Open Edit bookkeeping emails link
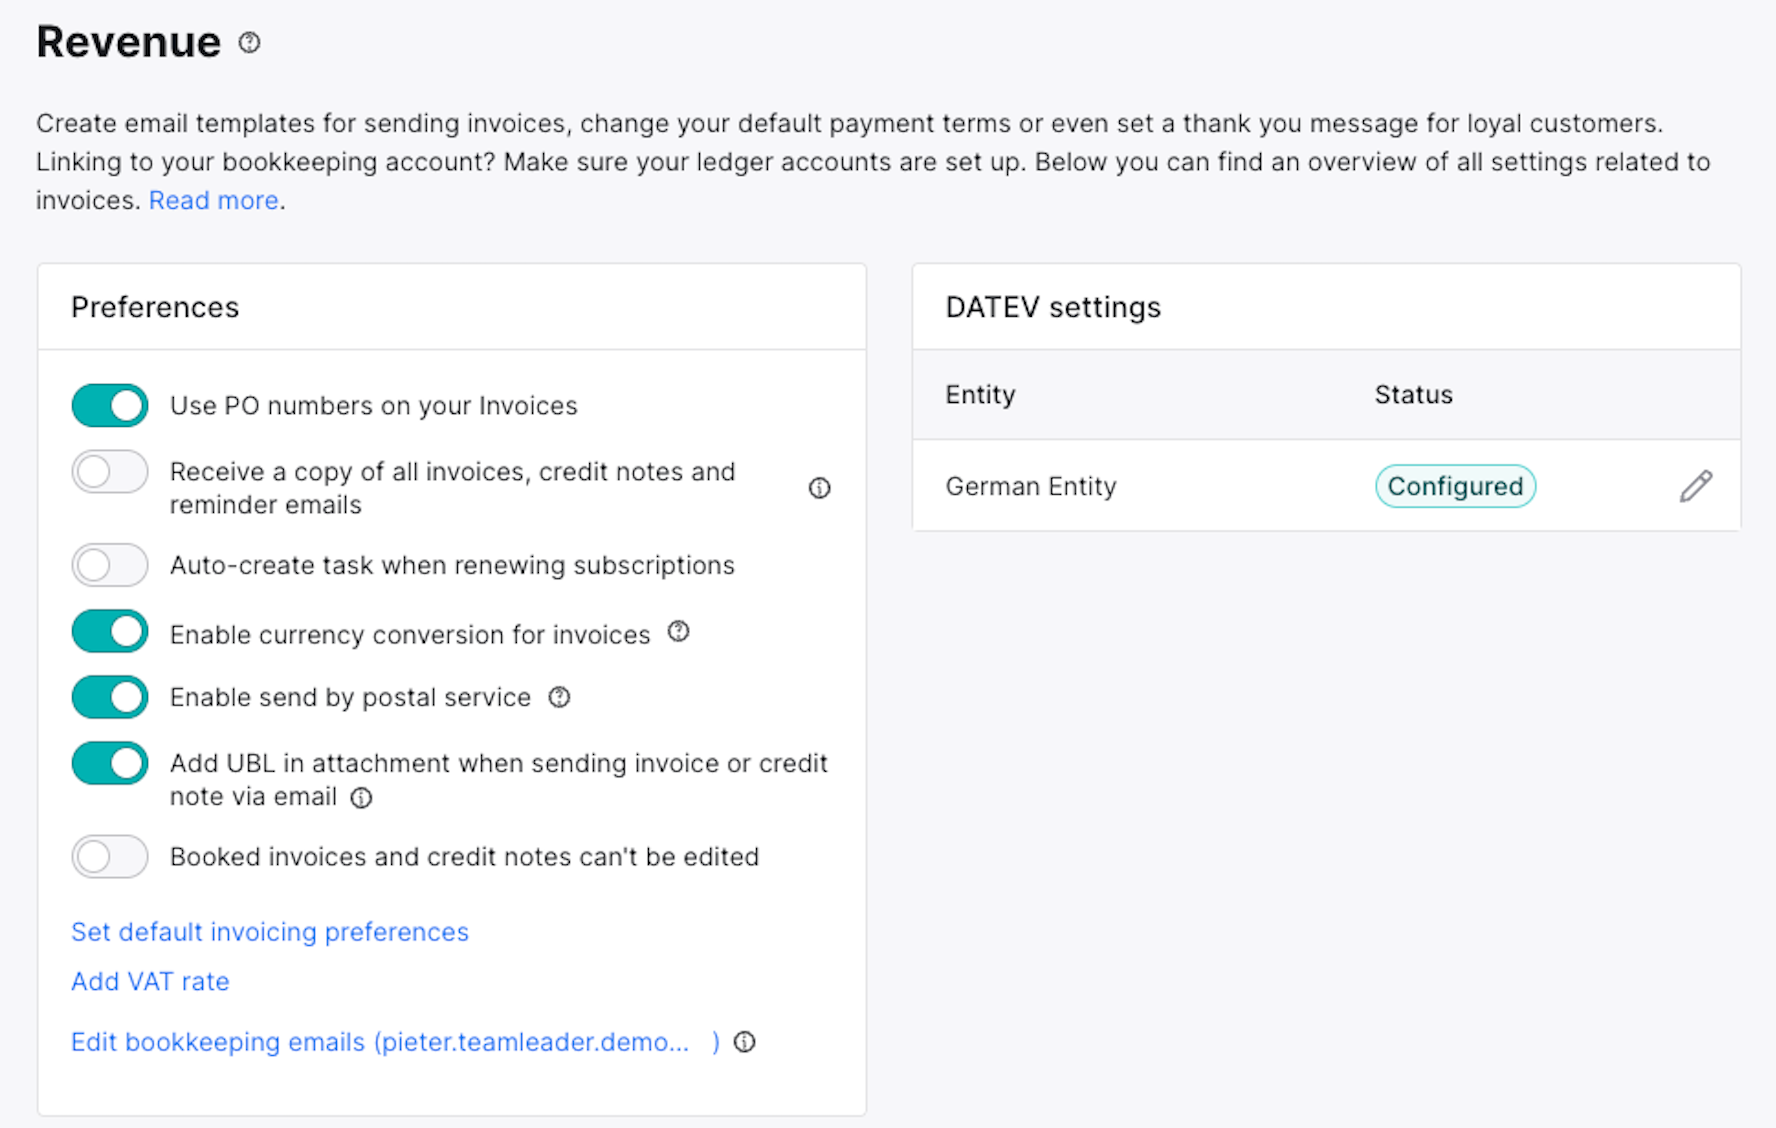The width and height of the screenshot is (1776, 1128). (x=395, y=1042)
